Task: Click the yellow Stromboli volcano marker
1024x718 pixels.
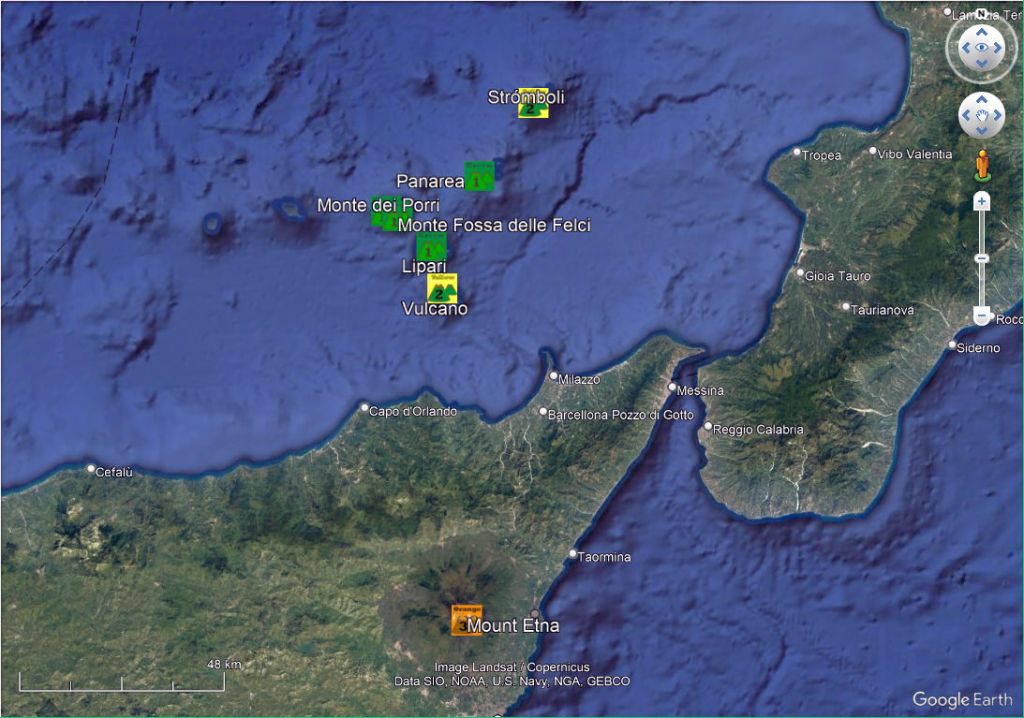Action: pos(532,105)
